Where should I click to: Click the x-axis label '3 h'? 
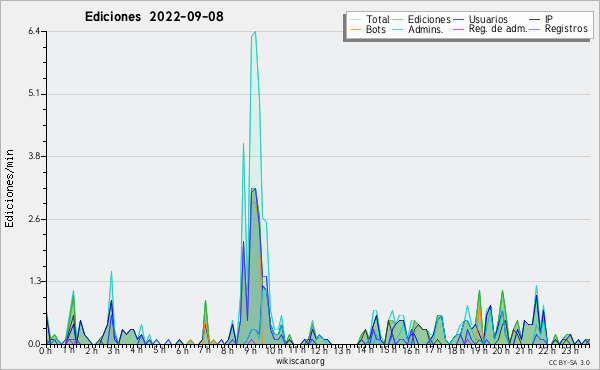coord(113,350)
